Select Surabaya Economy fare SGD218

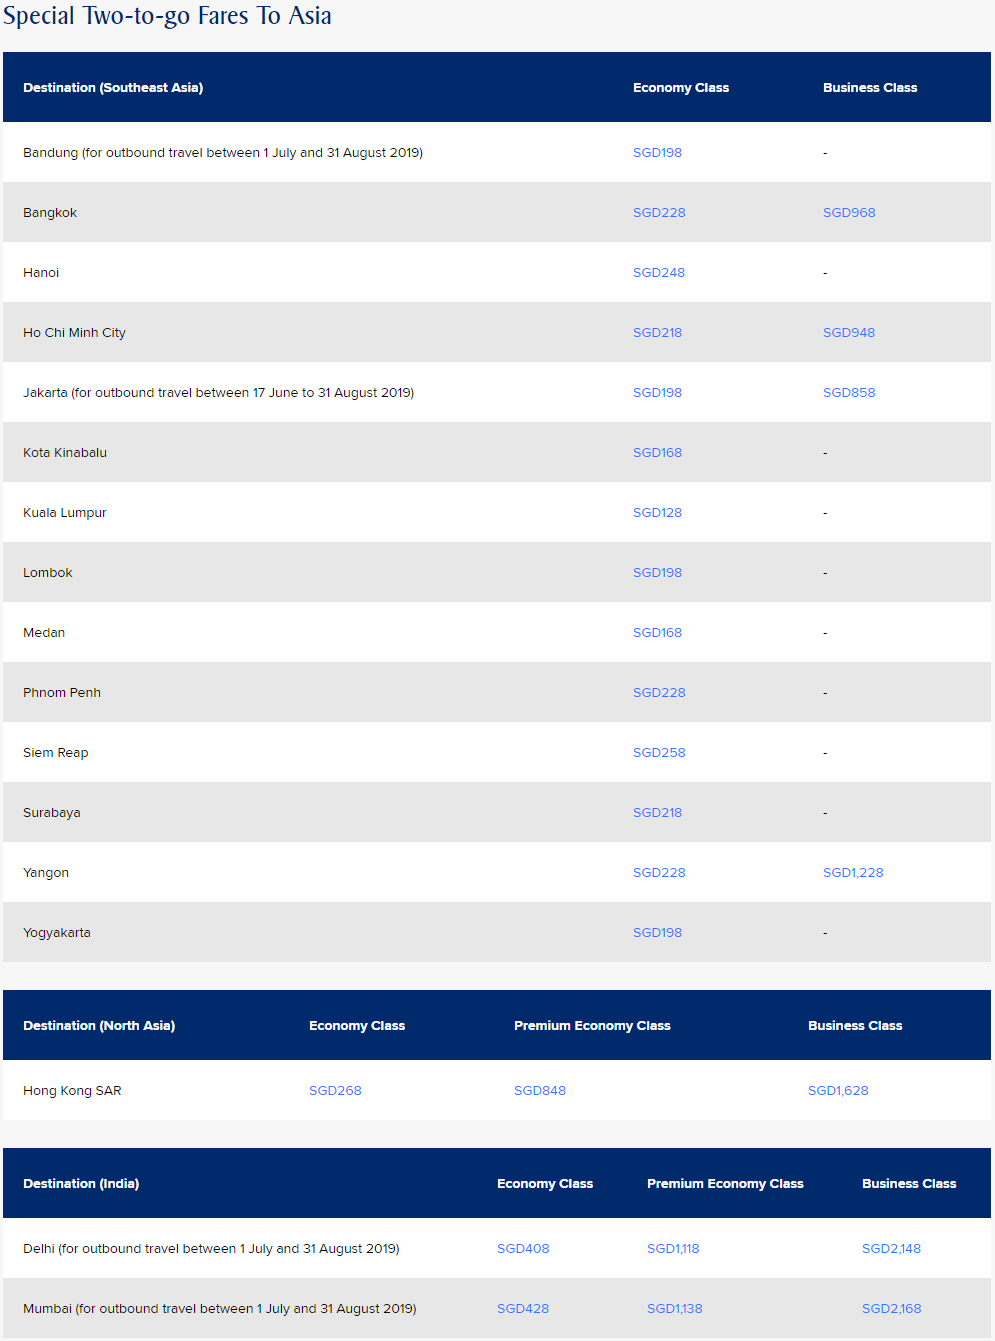(657, 813)
